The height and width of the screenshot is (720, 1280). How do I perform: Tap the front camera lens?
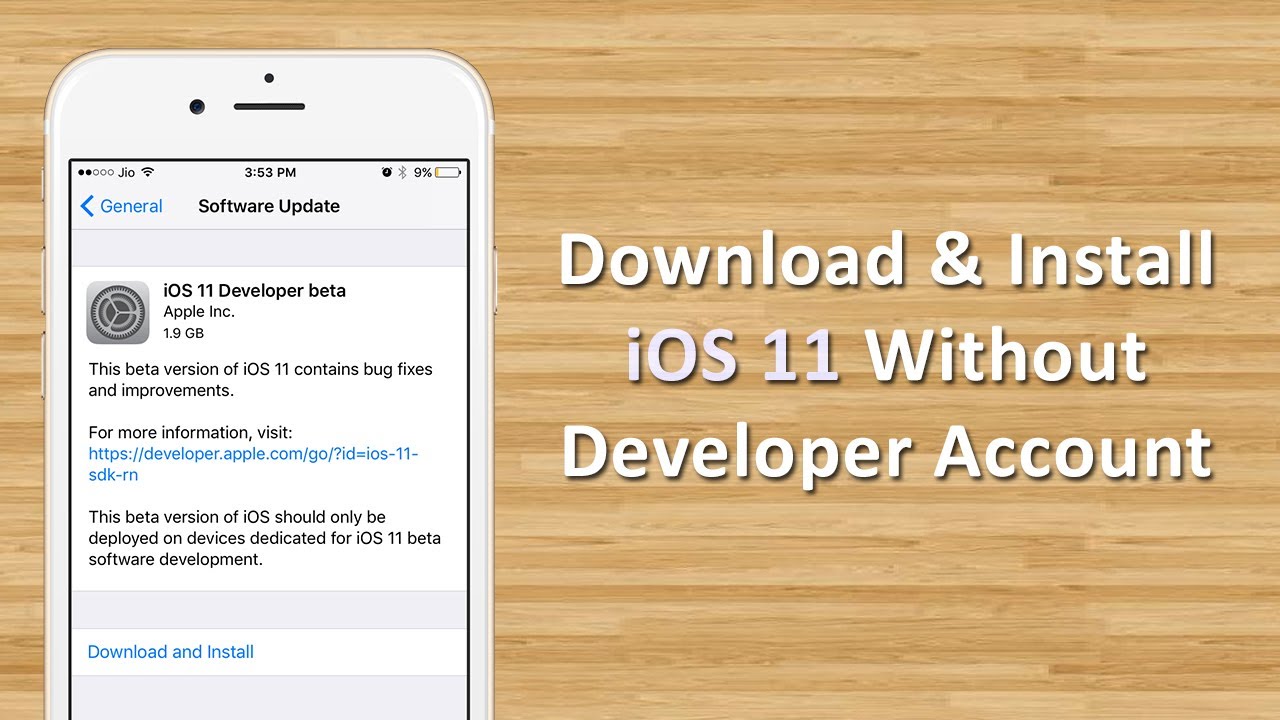[197, 106]
